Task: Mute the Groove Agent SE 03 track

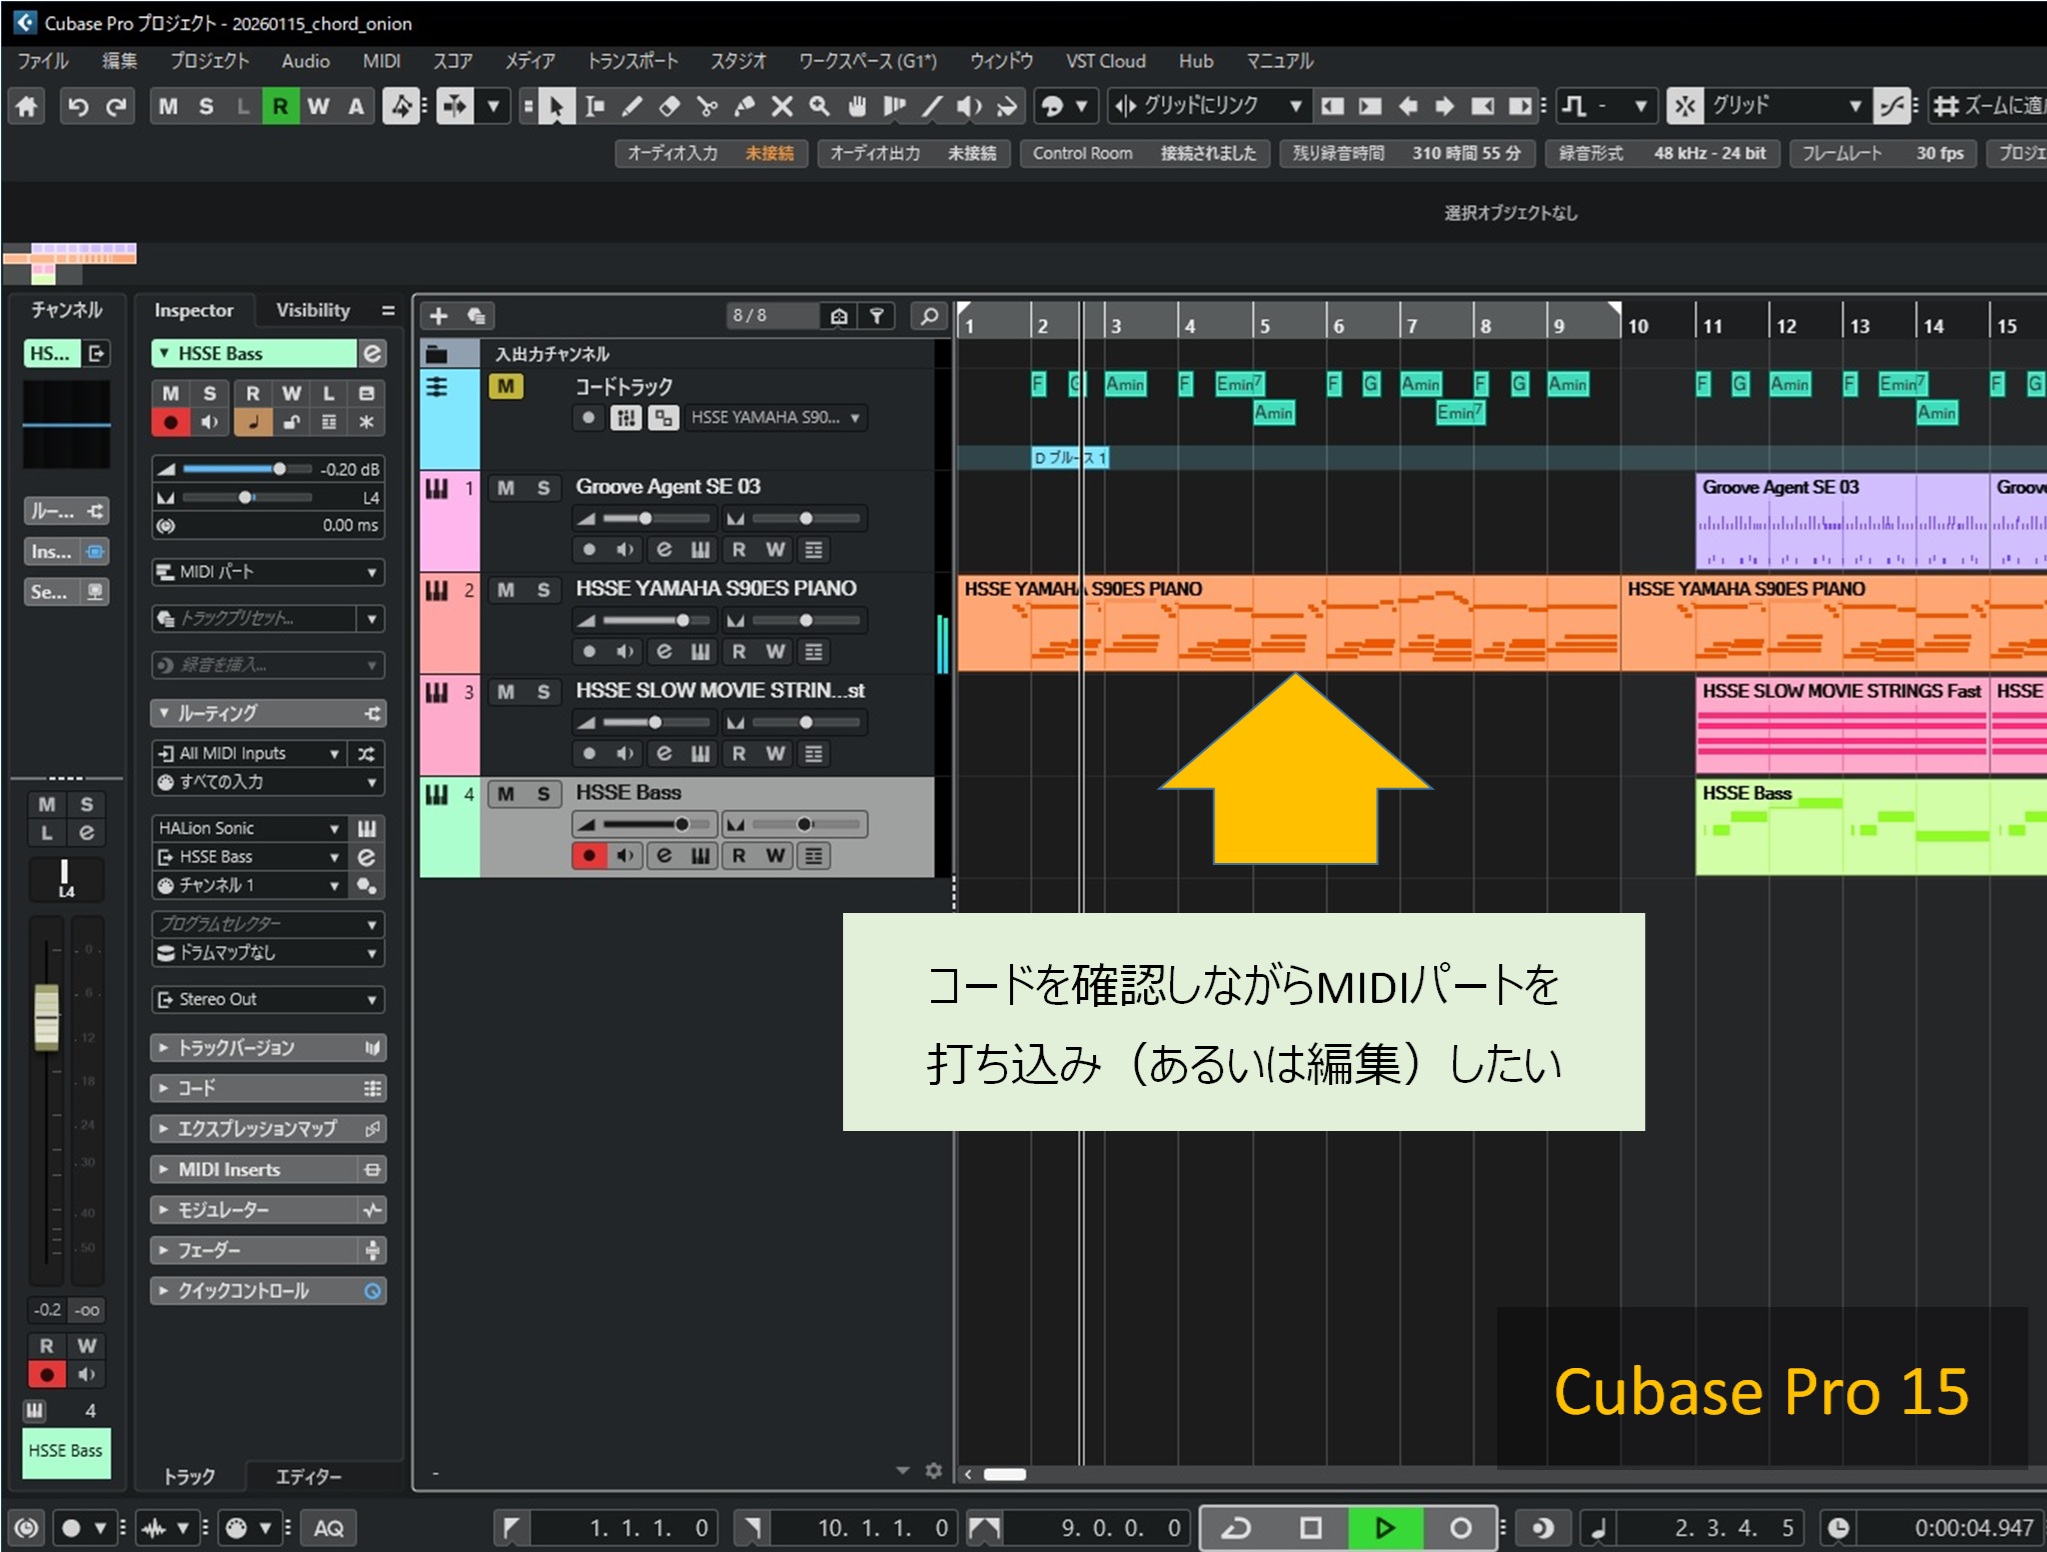Action: [x=506, y=488]
